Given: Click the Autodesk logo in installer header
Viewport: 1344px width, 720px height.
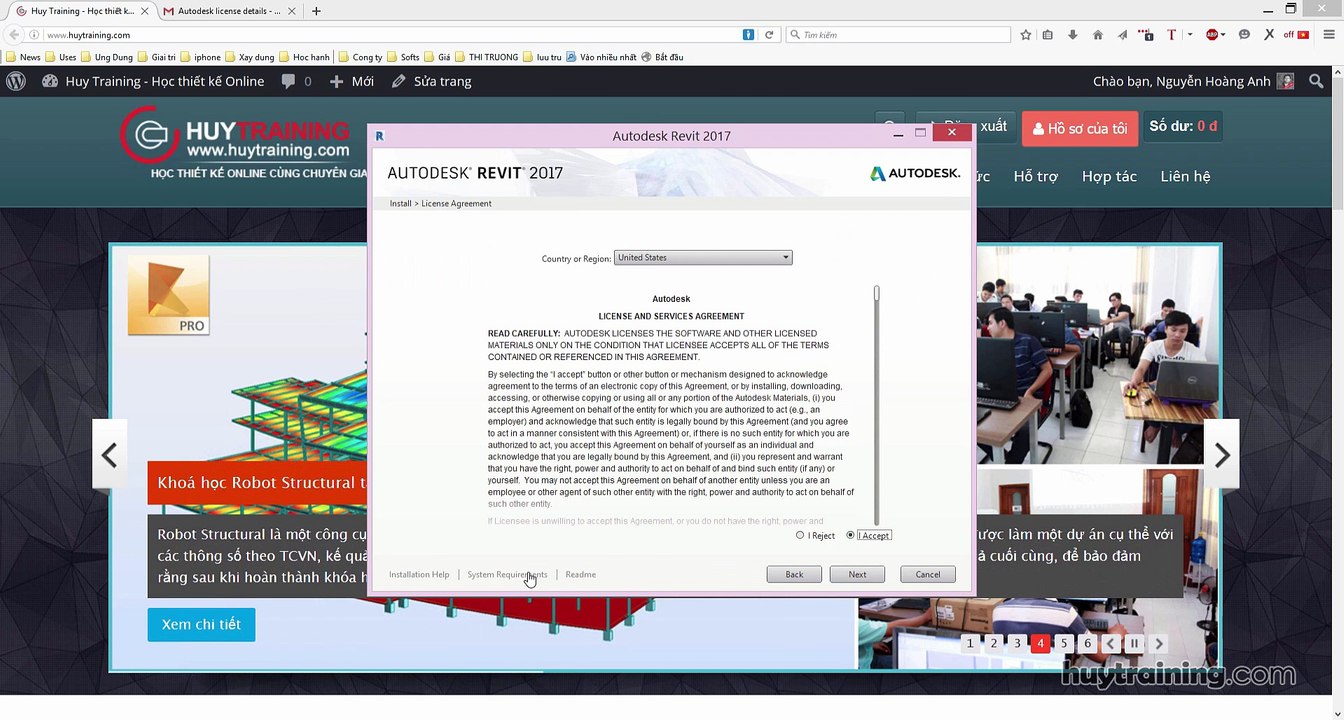Looking at the screenshot, I should pos(915,173).
